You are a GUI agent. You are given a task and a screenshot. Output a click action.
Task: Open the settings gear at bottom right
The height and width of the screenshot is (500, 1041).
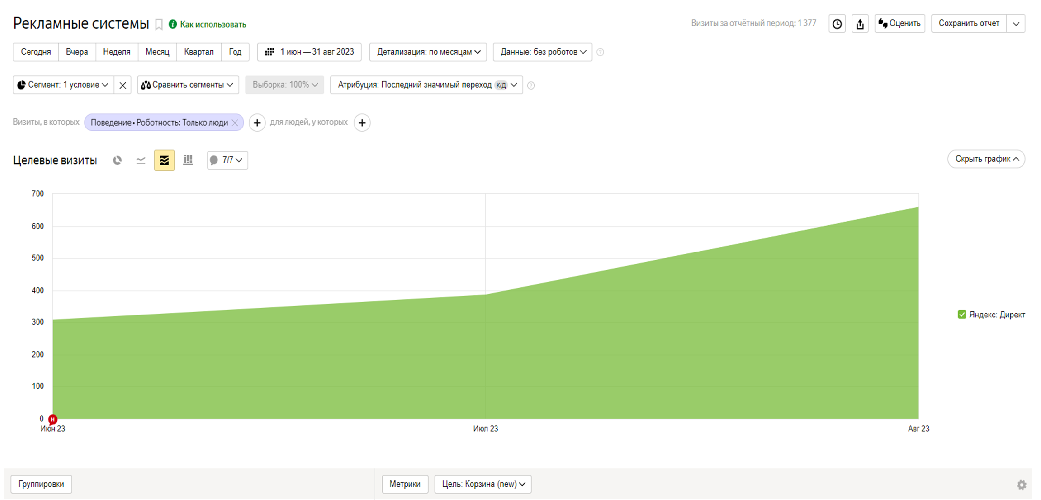tap(1021, 485)
